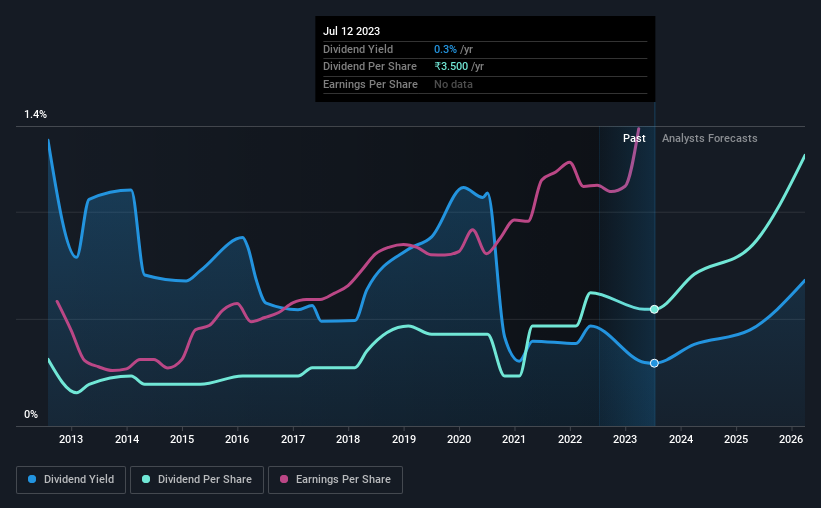Click the ₹3.500 Dividend Per Share value
821x508 pixels.
(451, 67)
